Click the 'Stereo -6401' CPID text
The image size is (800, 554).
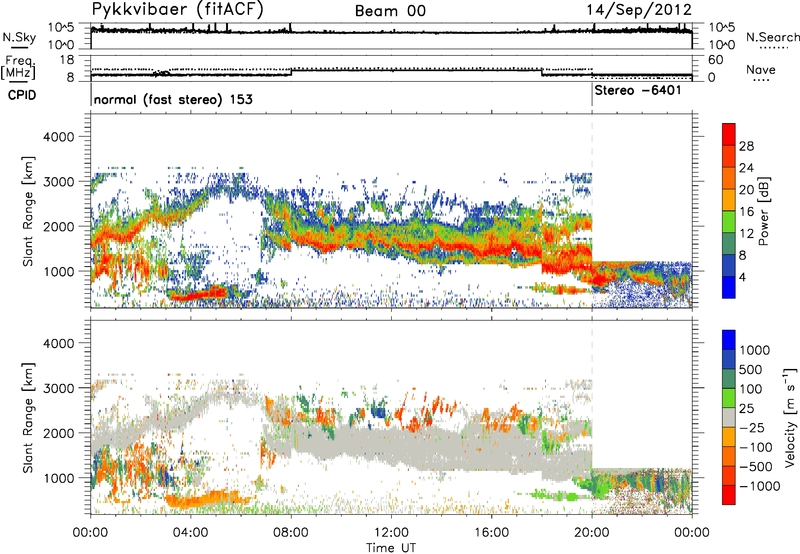(638, 91)
